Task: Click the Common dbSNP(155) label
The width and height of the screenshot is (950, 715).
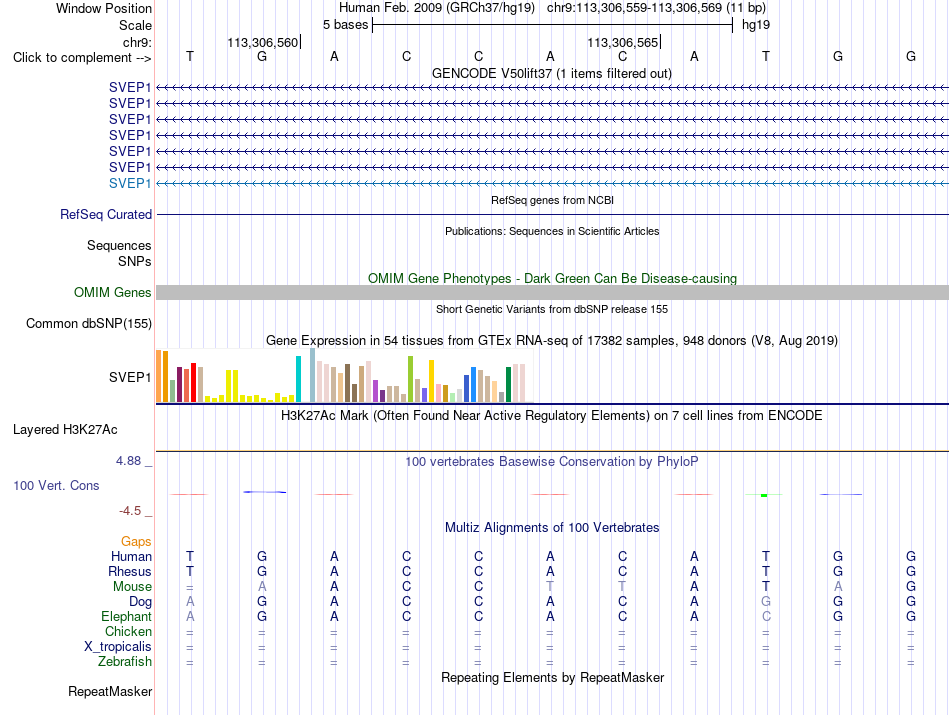Action: pos(88,324)
